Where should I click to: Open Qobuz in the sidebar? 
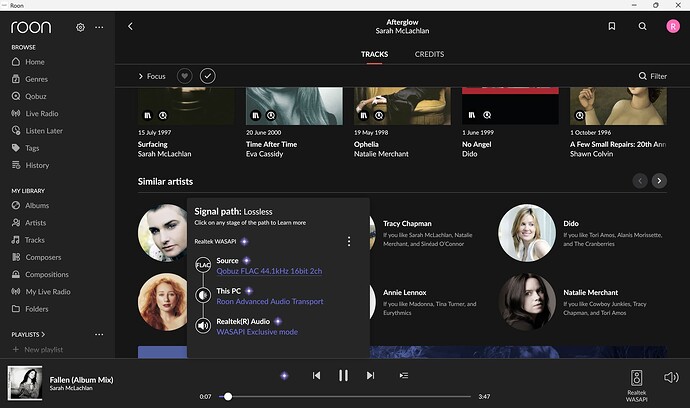pos(35,96)
